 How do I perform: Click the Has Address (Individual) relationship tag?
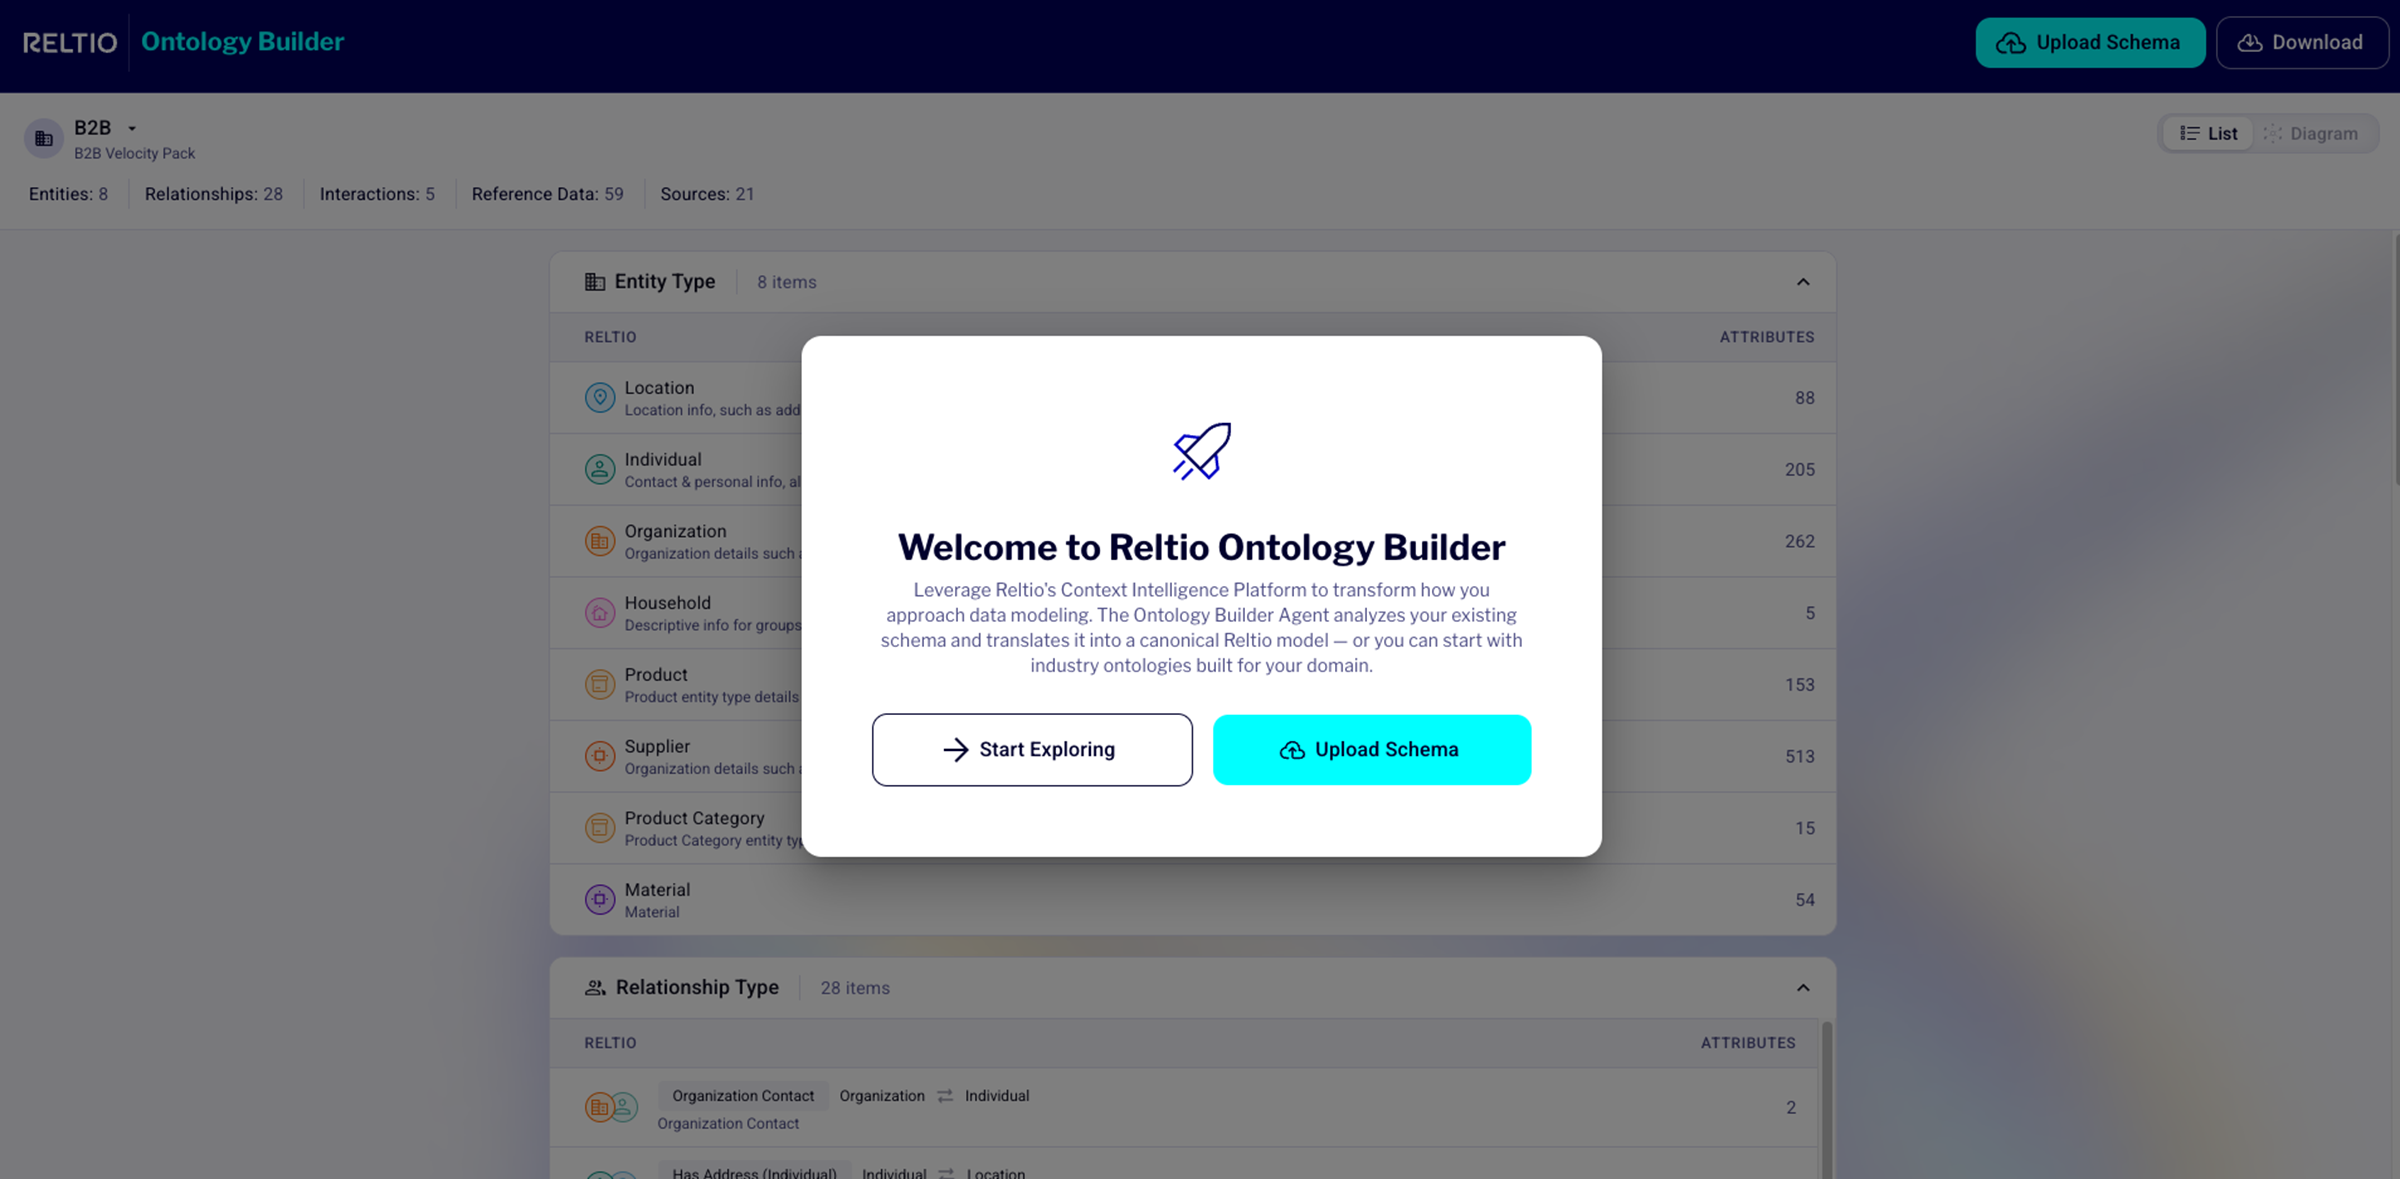[754, 1171]
